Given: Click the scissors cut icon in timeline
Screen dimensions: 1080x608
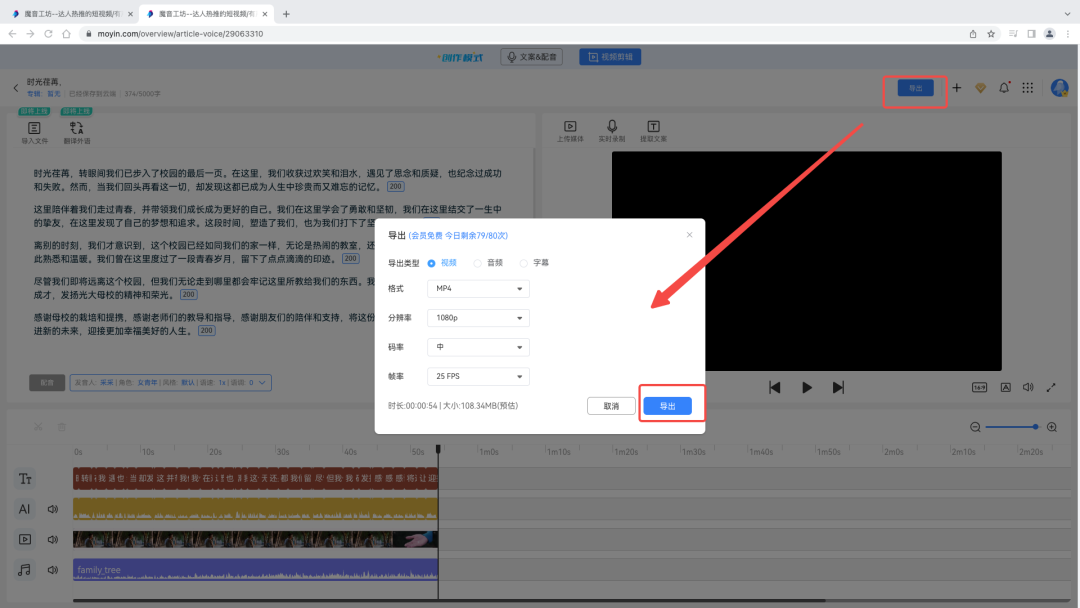Looking at the screenshot, I should pos(38,427).
